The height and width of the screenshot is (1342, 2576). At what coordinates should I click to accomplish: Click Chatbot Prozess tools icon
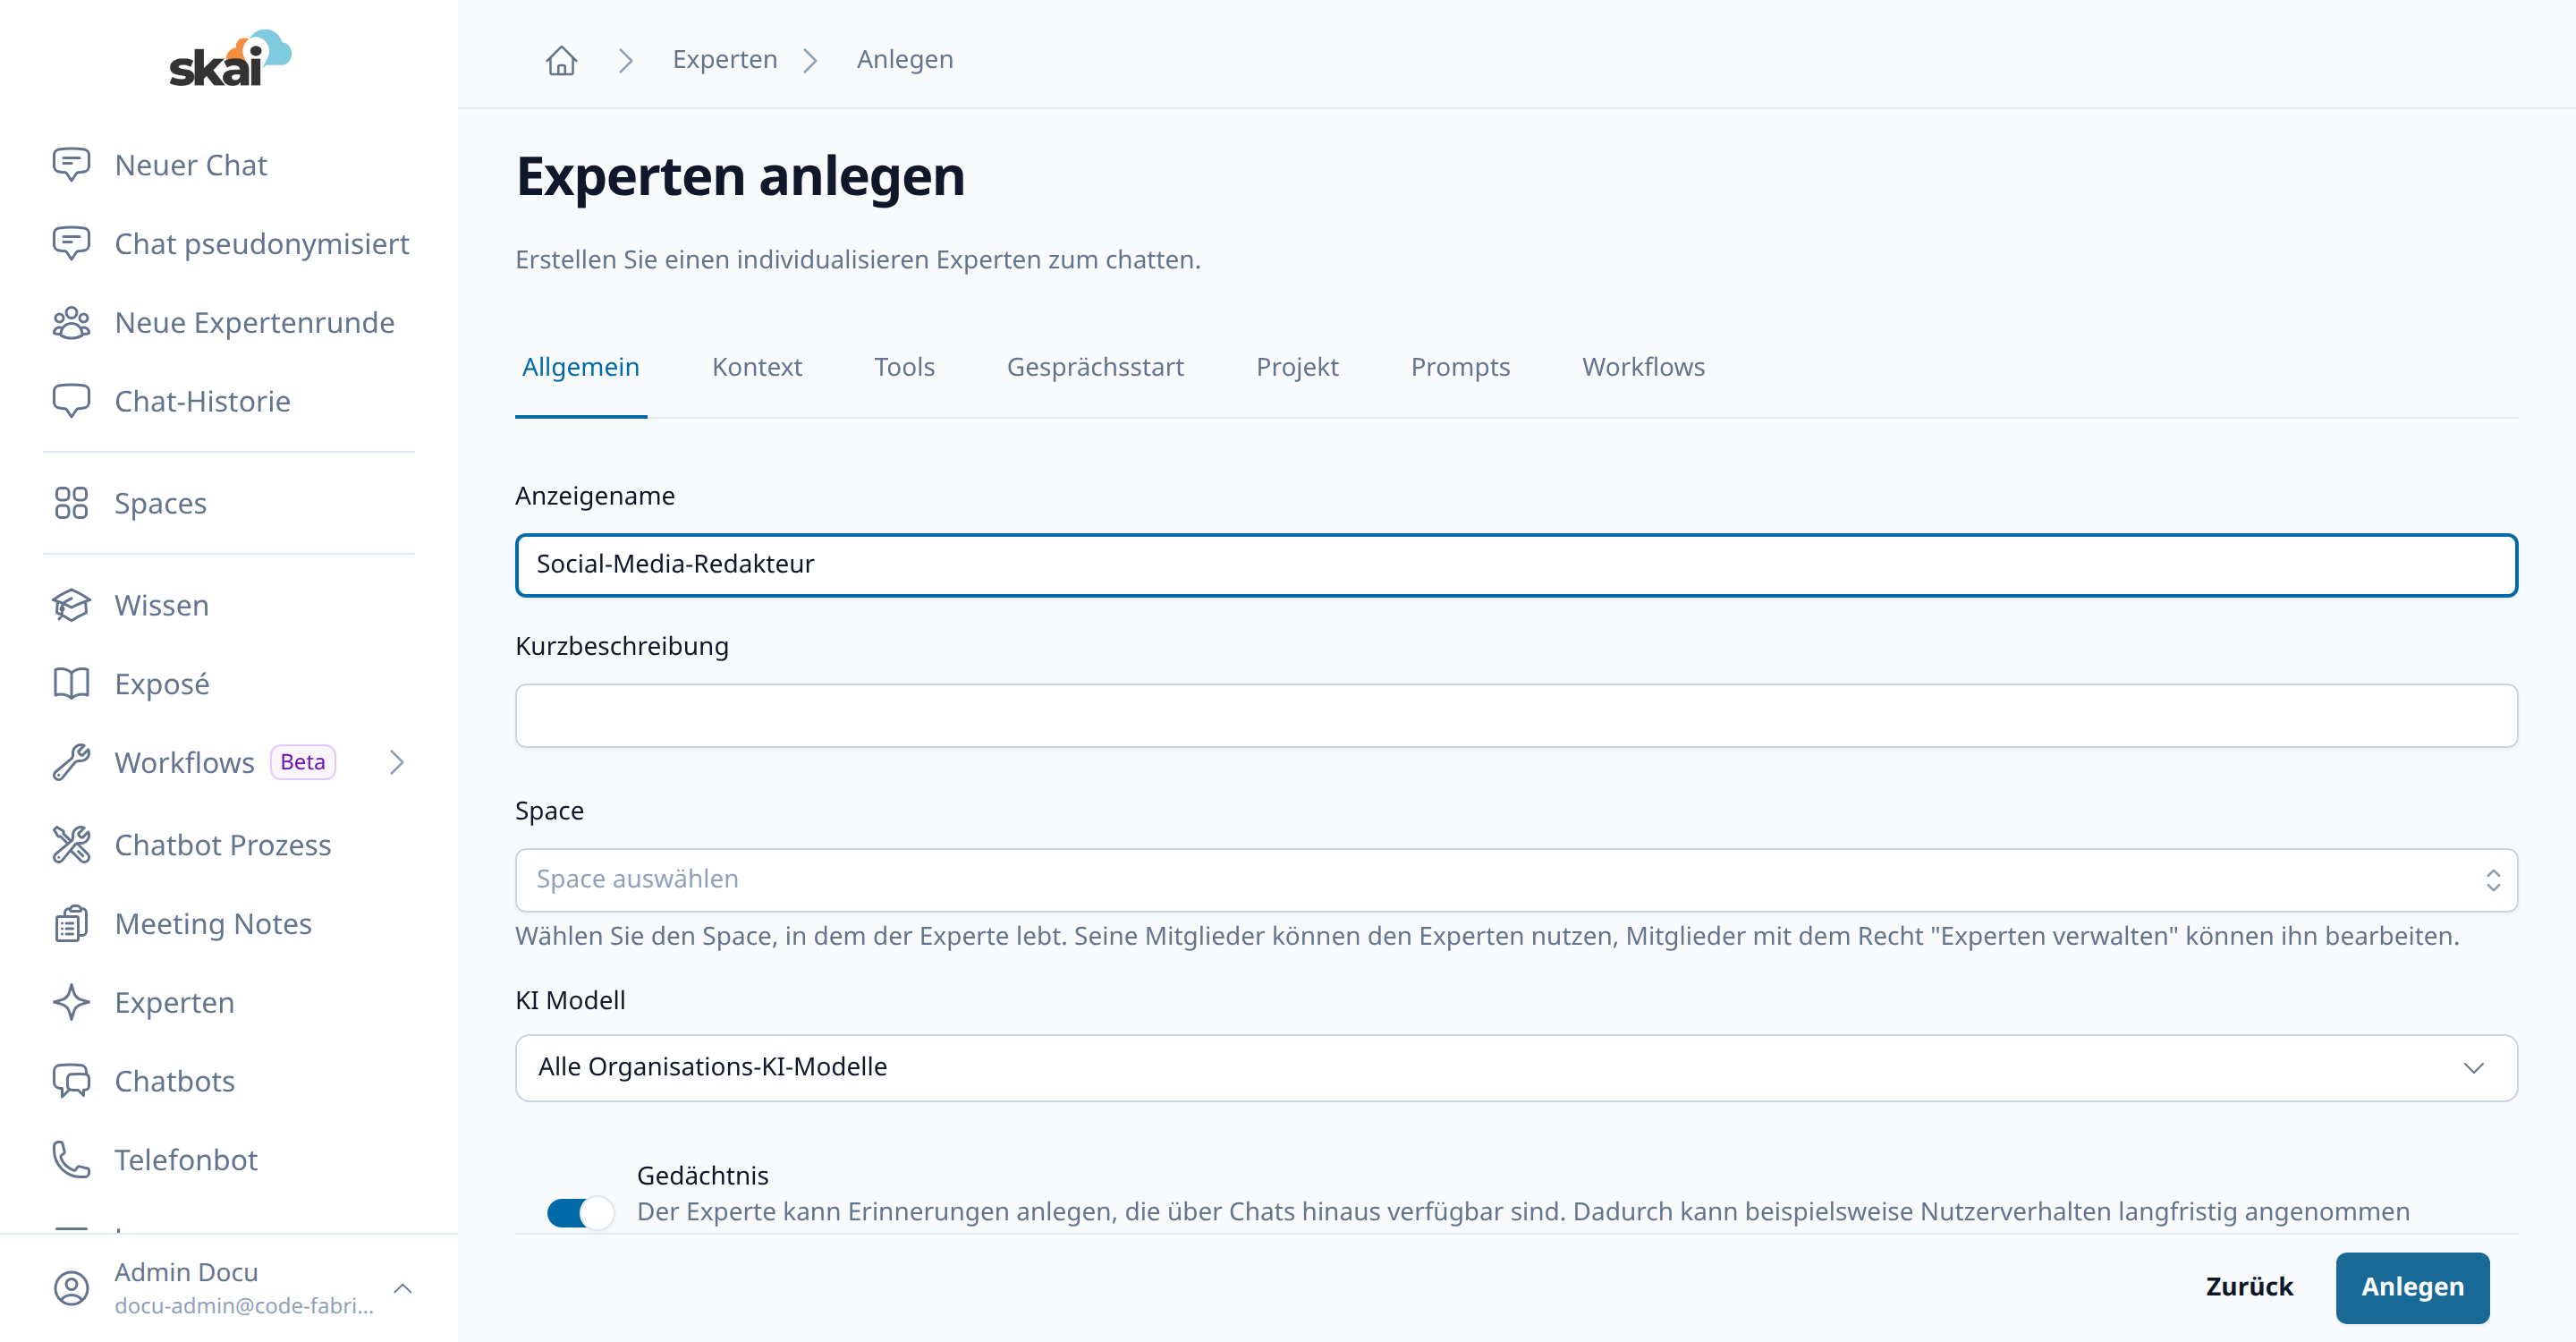71,845
